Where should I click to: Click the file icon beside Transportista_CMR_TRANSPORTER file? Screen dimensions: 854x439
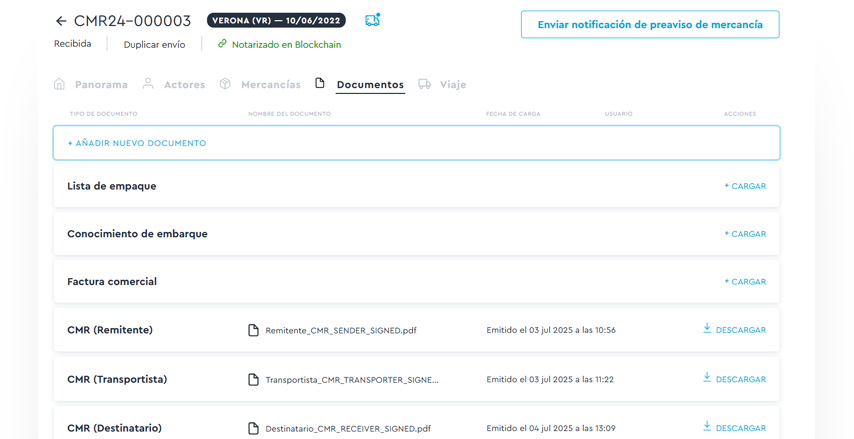tap(254, 380)
